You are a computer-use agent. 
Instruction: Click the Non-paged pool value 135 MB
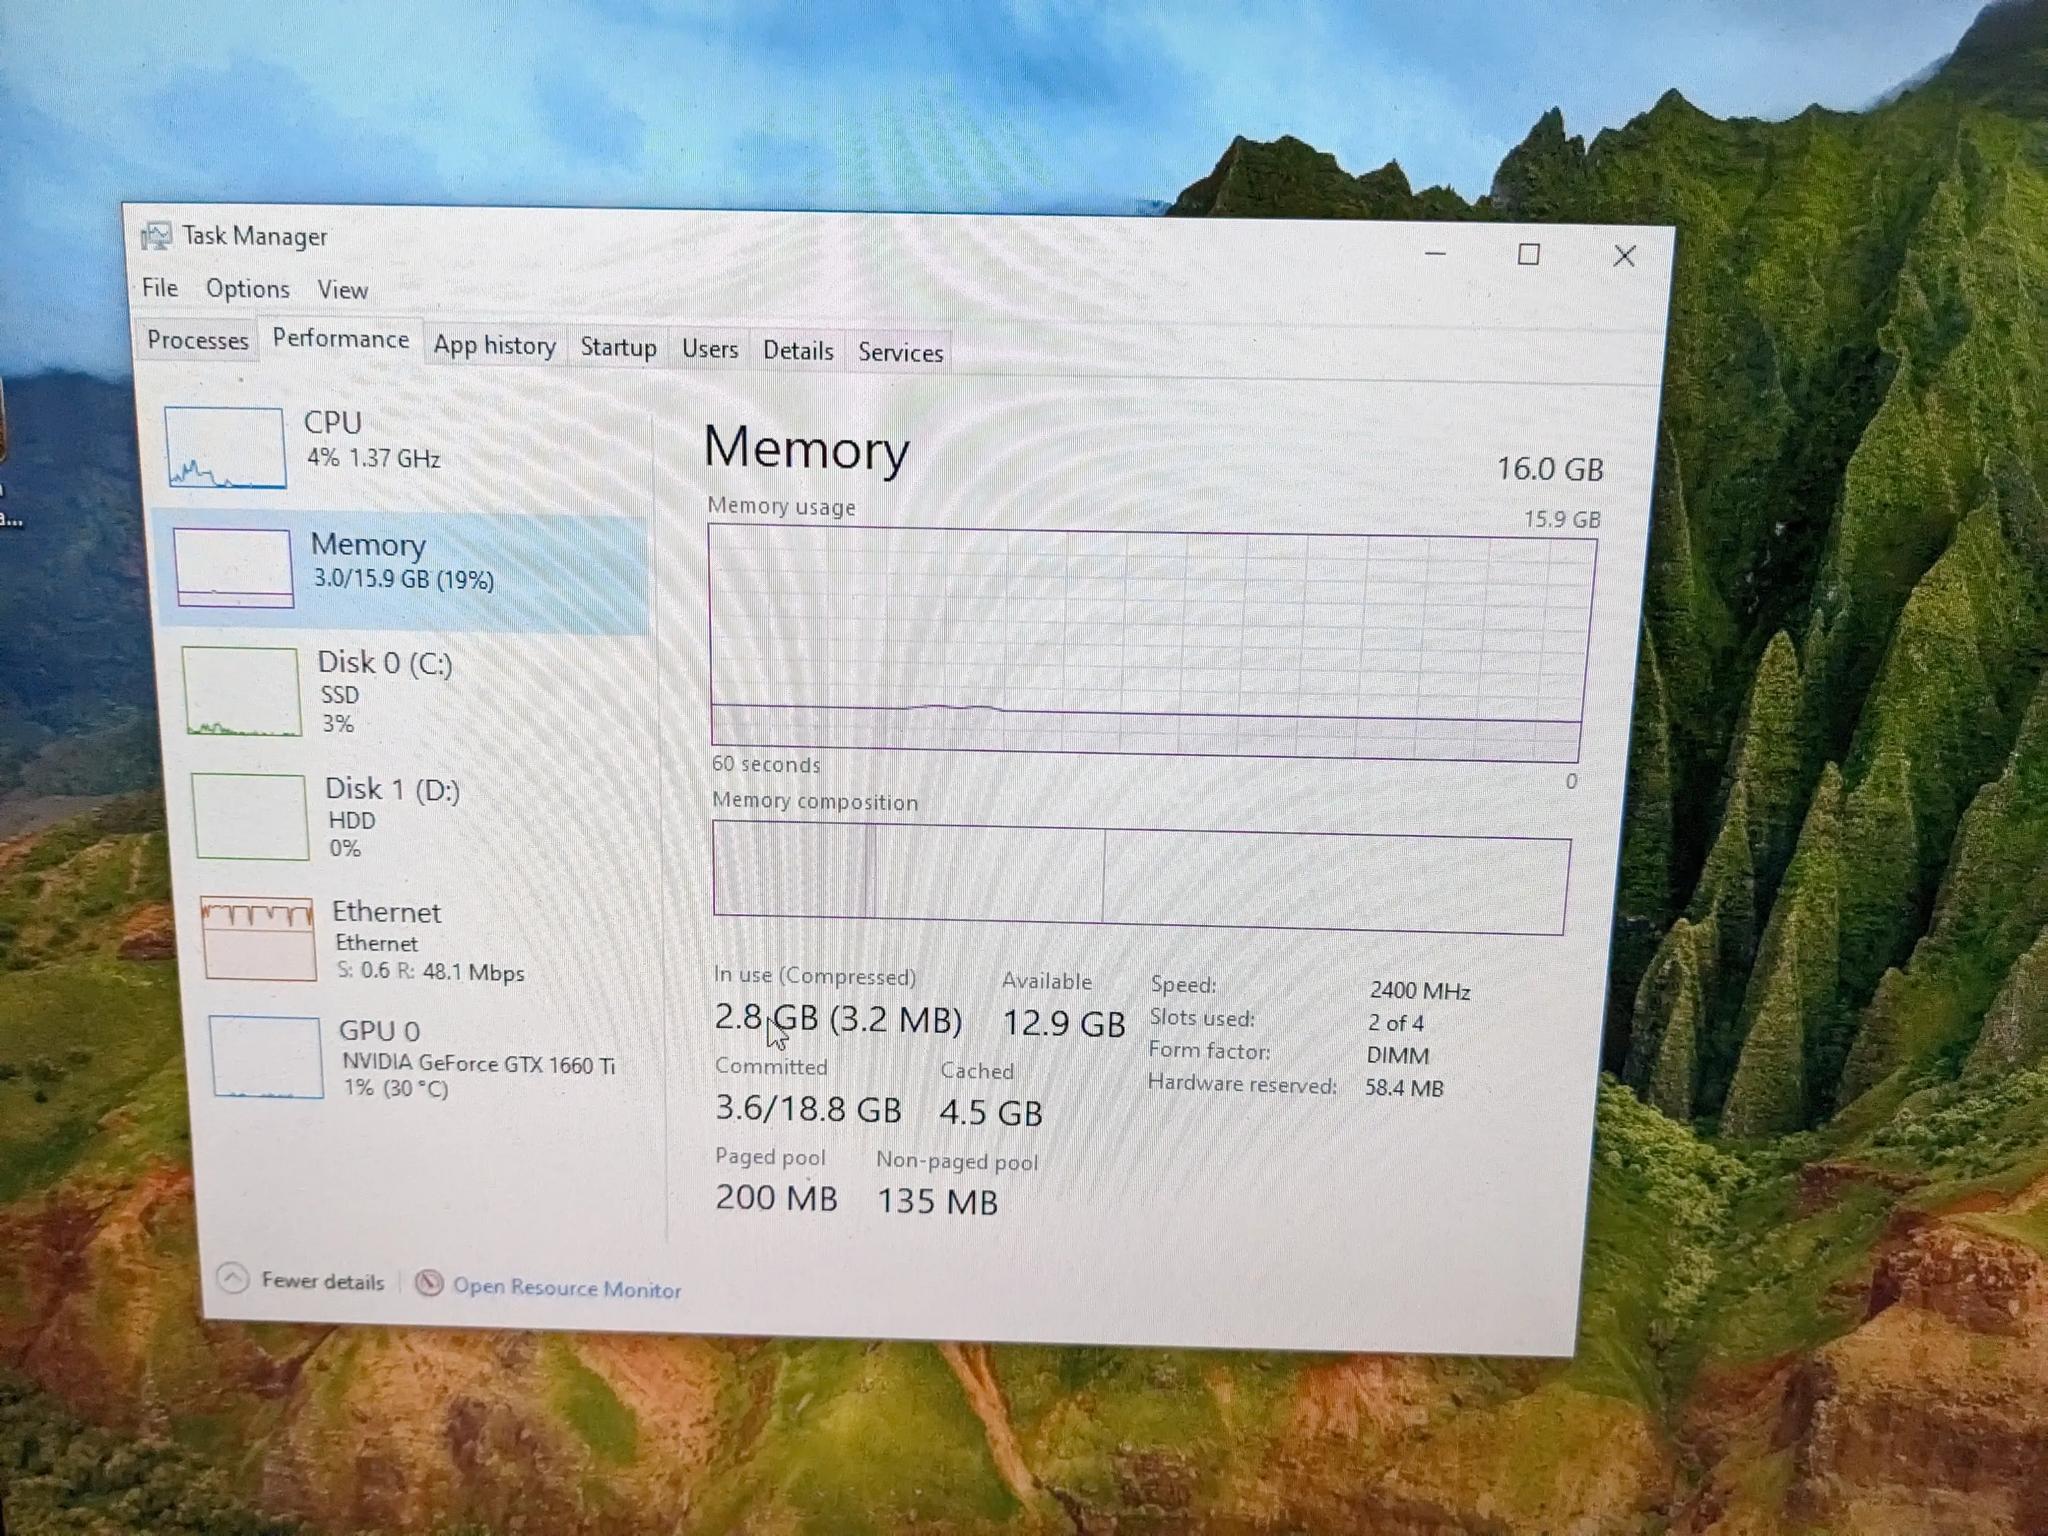[937, 1201]
